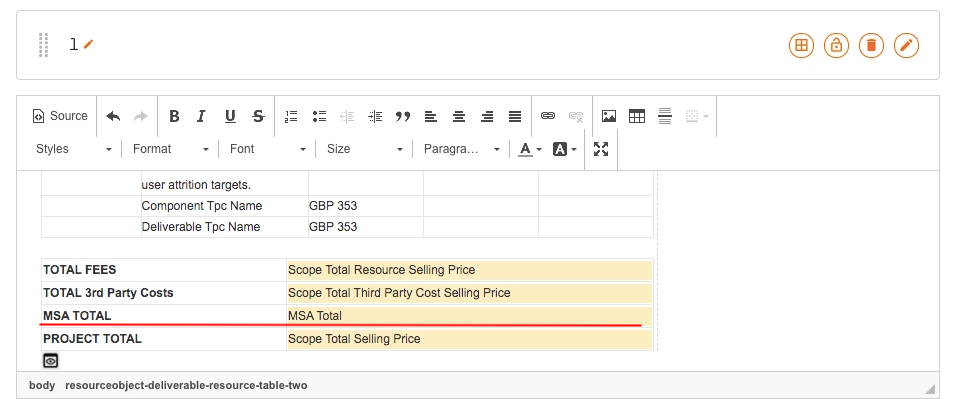Undo the last edit
The width and height of the screenshot is (959, 399).
click(113, 116)
